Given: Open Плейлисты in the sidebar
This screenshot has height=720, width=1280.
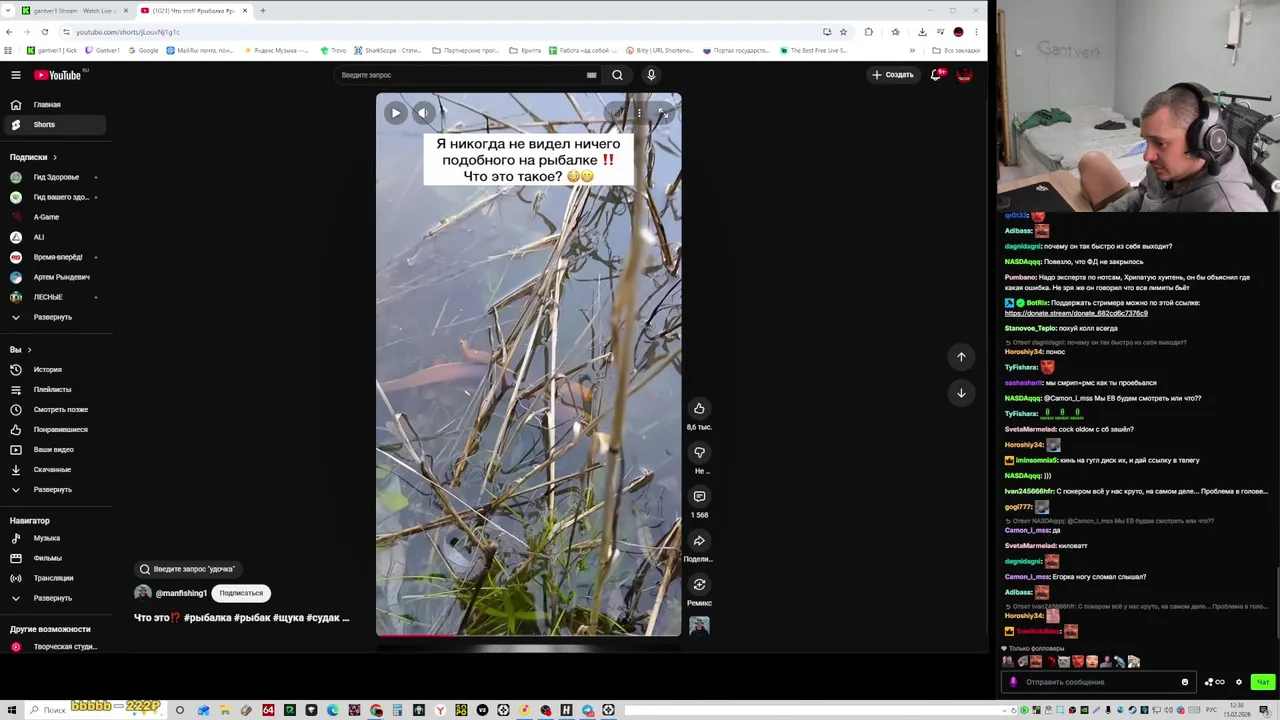Looking at the screenshot, I should [x=55, y=390].
